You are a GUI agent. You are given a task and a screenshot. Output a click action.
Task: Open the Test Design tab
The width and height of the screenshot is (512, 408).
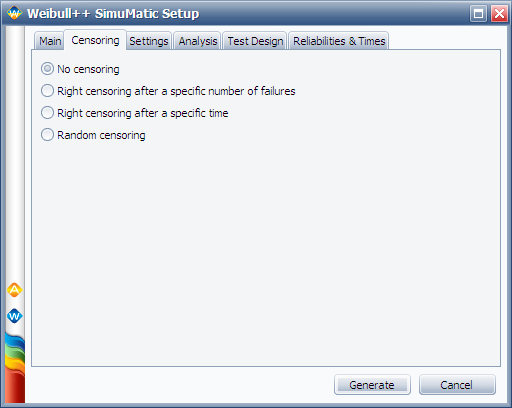(x=255, y=41)
